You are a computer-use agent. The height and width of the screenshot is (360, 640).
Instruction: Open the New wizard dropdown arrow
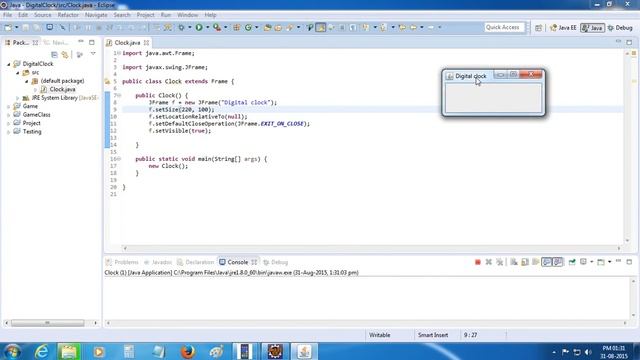pos(16,27)
